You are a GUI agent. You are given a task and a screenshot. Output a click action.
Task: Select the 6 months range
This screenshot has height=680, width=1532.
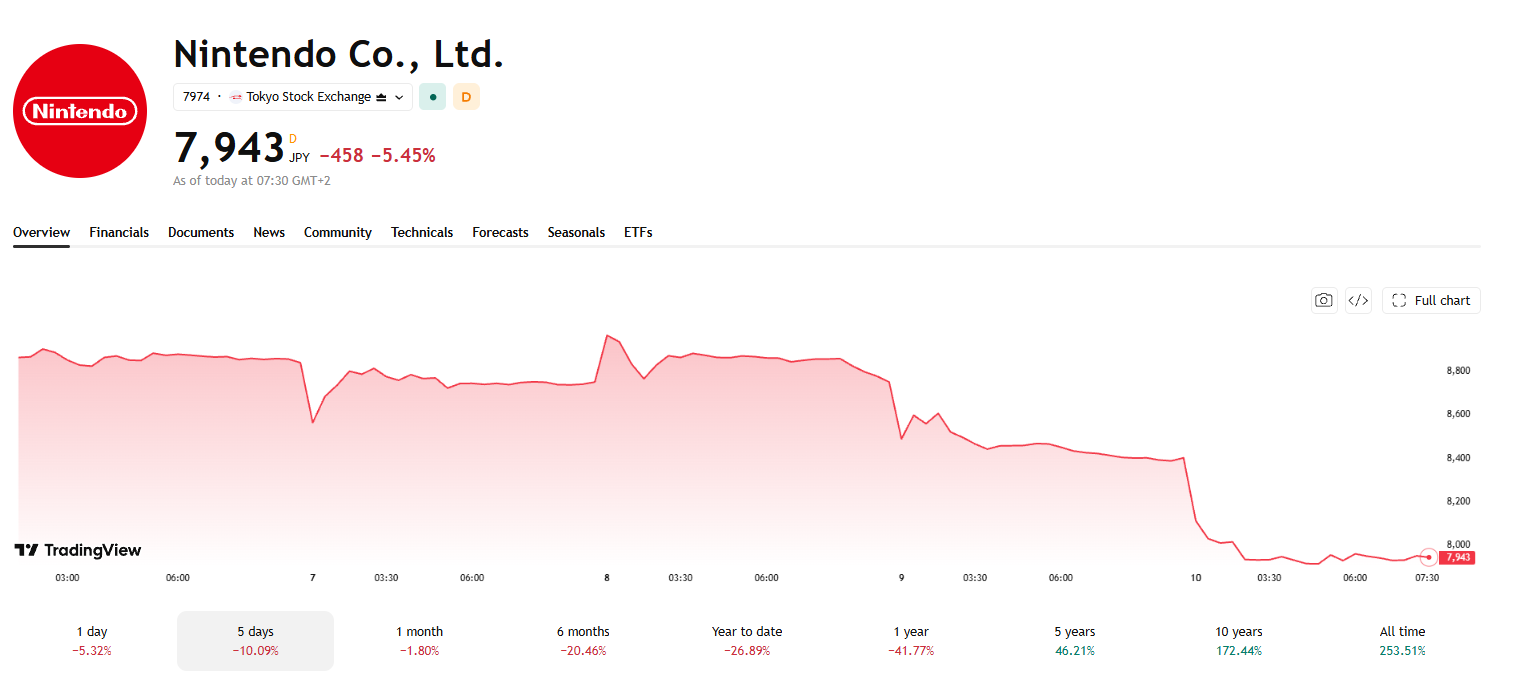pyautogui.click(x=583, y=641)
